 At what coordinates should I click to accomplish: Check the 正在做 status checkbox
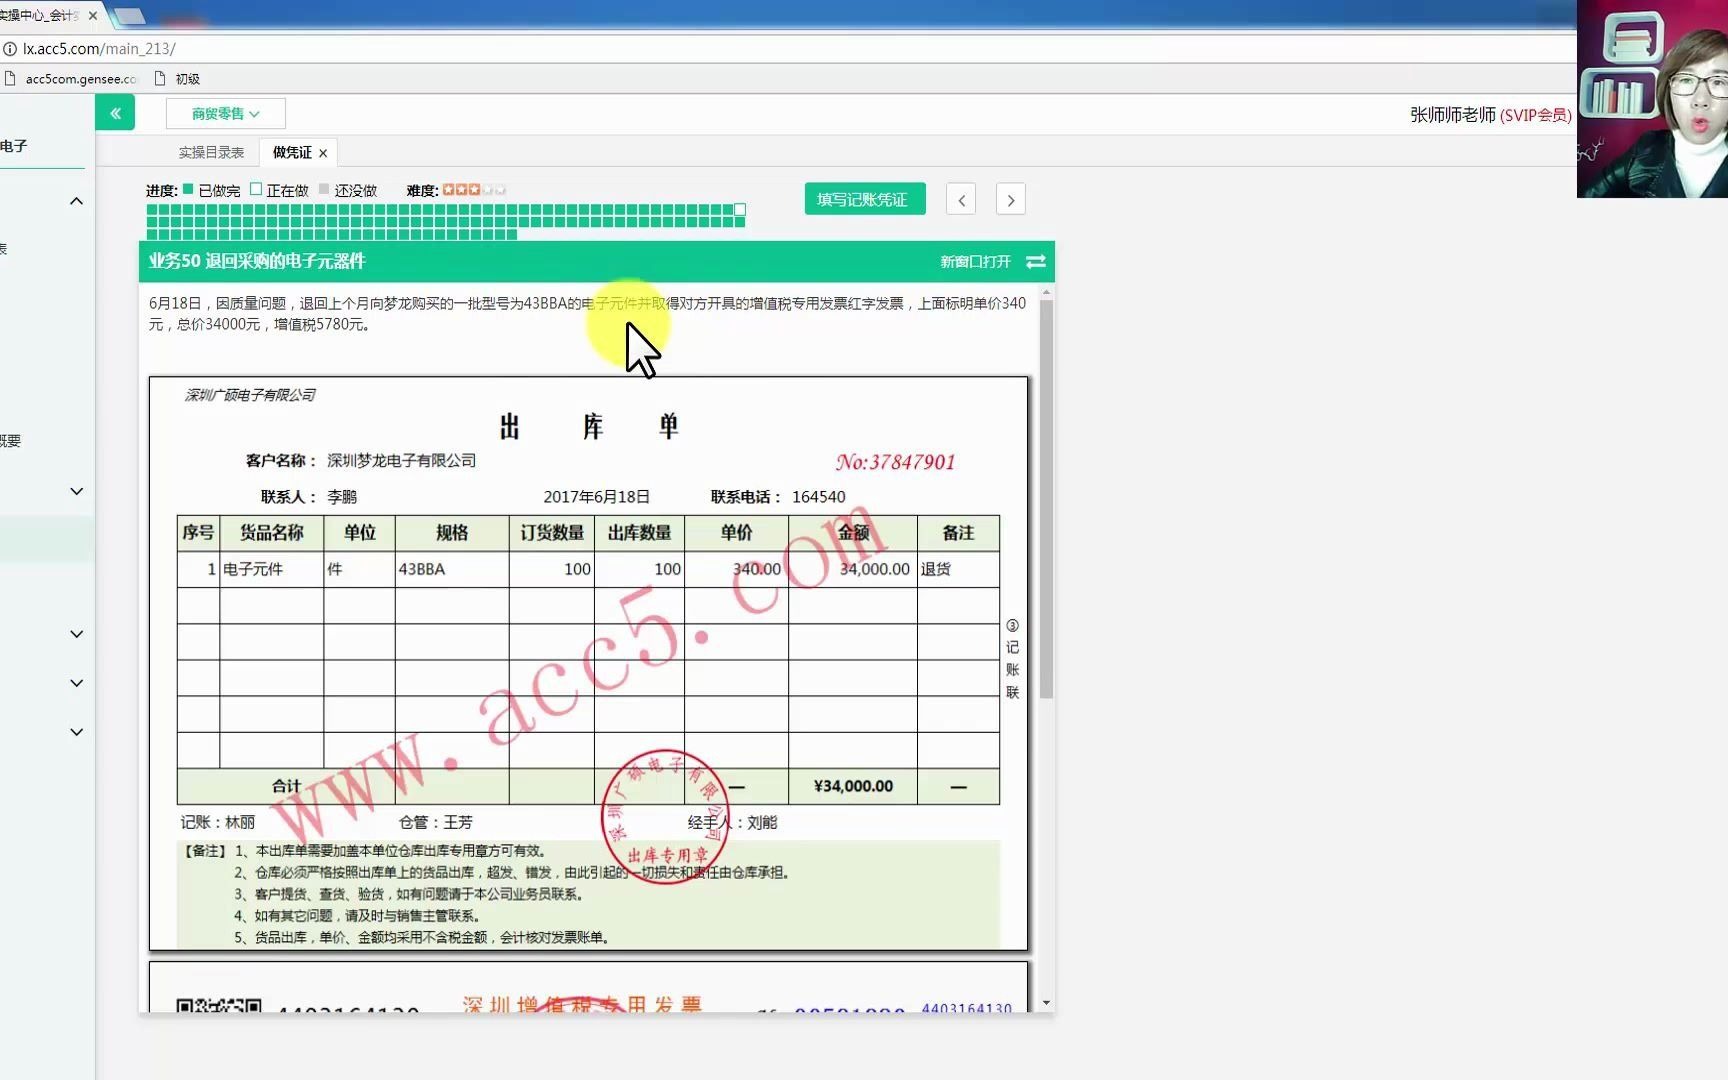coord(257,189)
